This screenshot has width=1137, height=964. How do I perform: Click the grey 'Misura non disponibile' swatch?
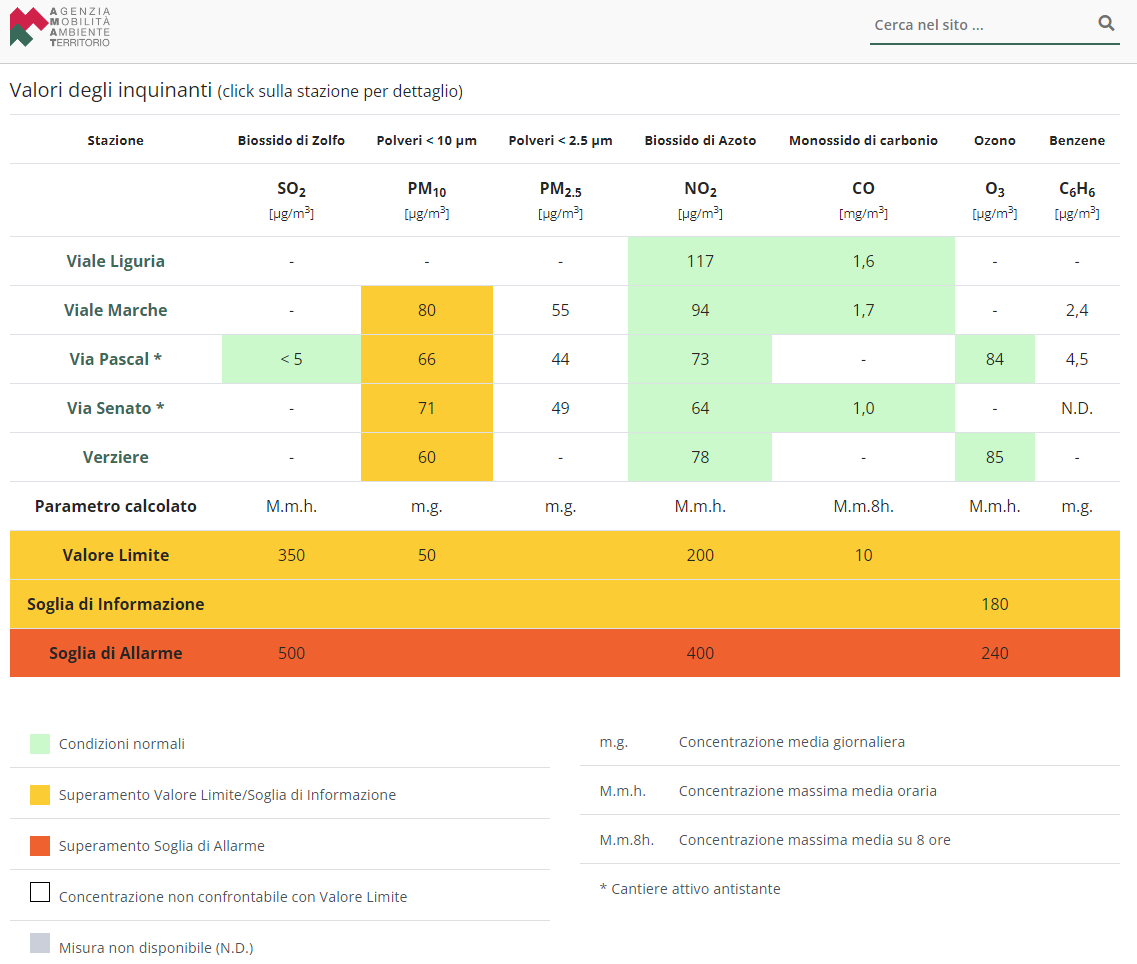(40, 943)
